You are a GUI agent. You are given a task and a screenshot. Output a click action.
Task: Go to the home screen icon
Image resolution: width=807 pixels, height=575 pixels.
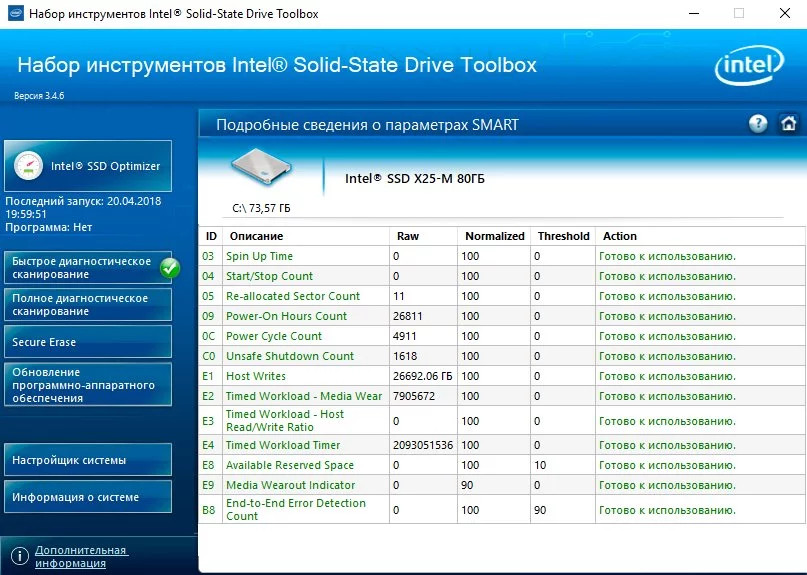coord(788,124)
